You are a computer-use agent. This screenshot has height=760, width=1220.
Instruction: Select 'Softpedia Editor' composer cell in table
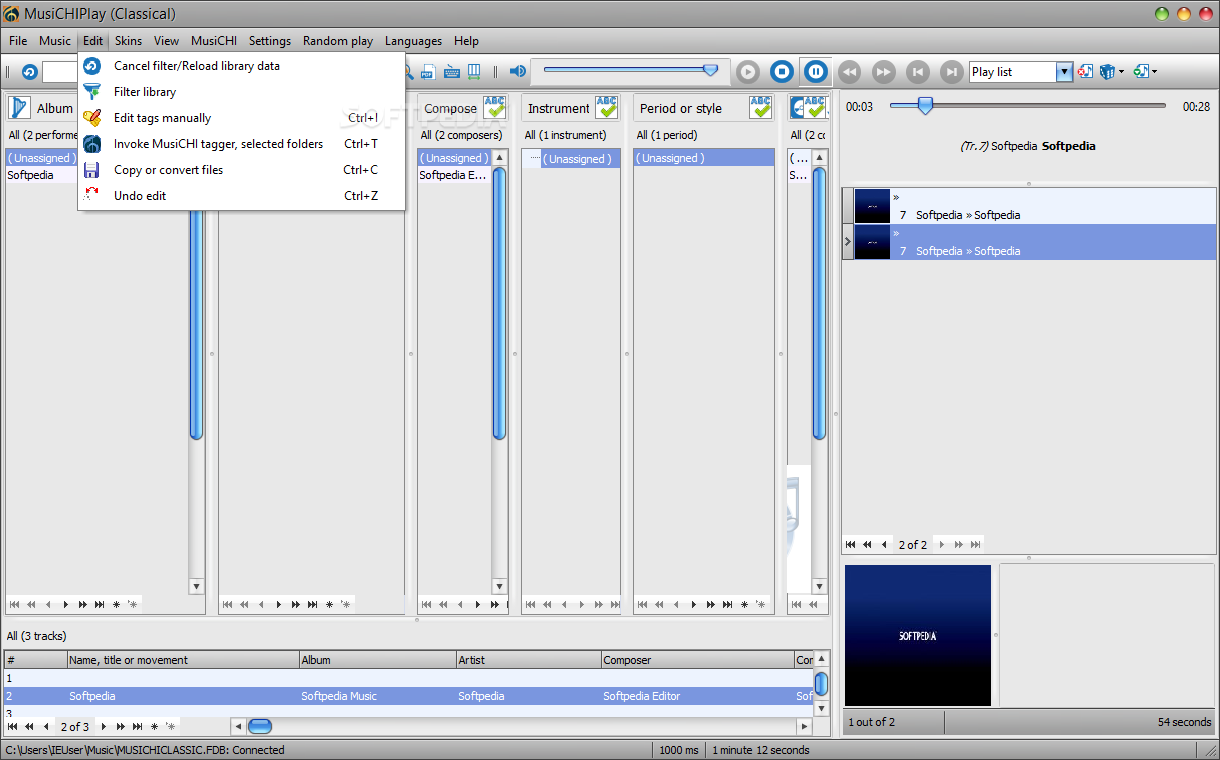pyautogui.click(x=698, y=696)
